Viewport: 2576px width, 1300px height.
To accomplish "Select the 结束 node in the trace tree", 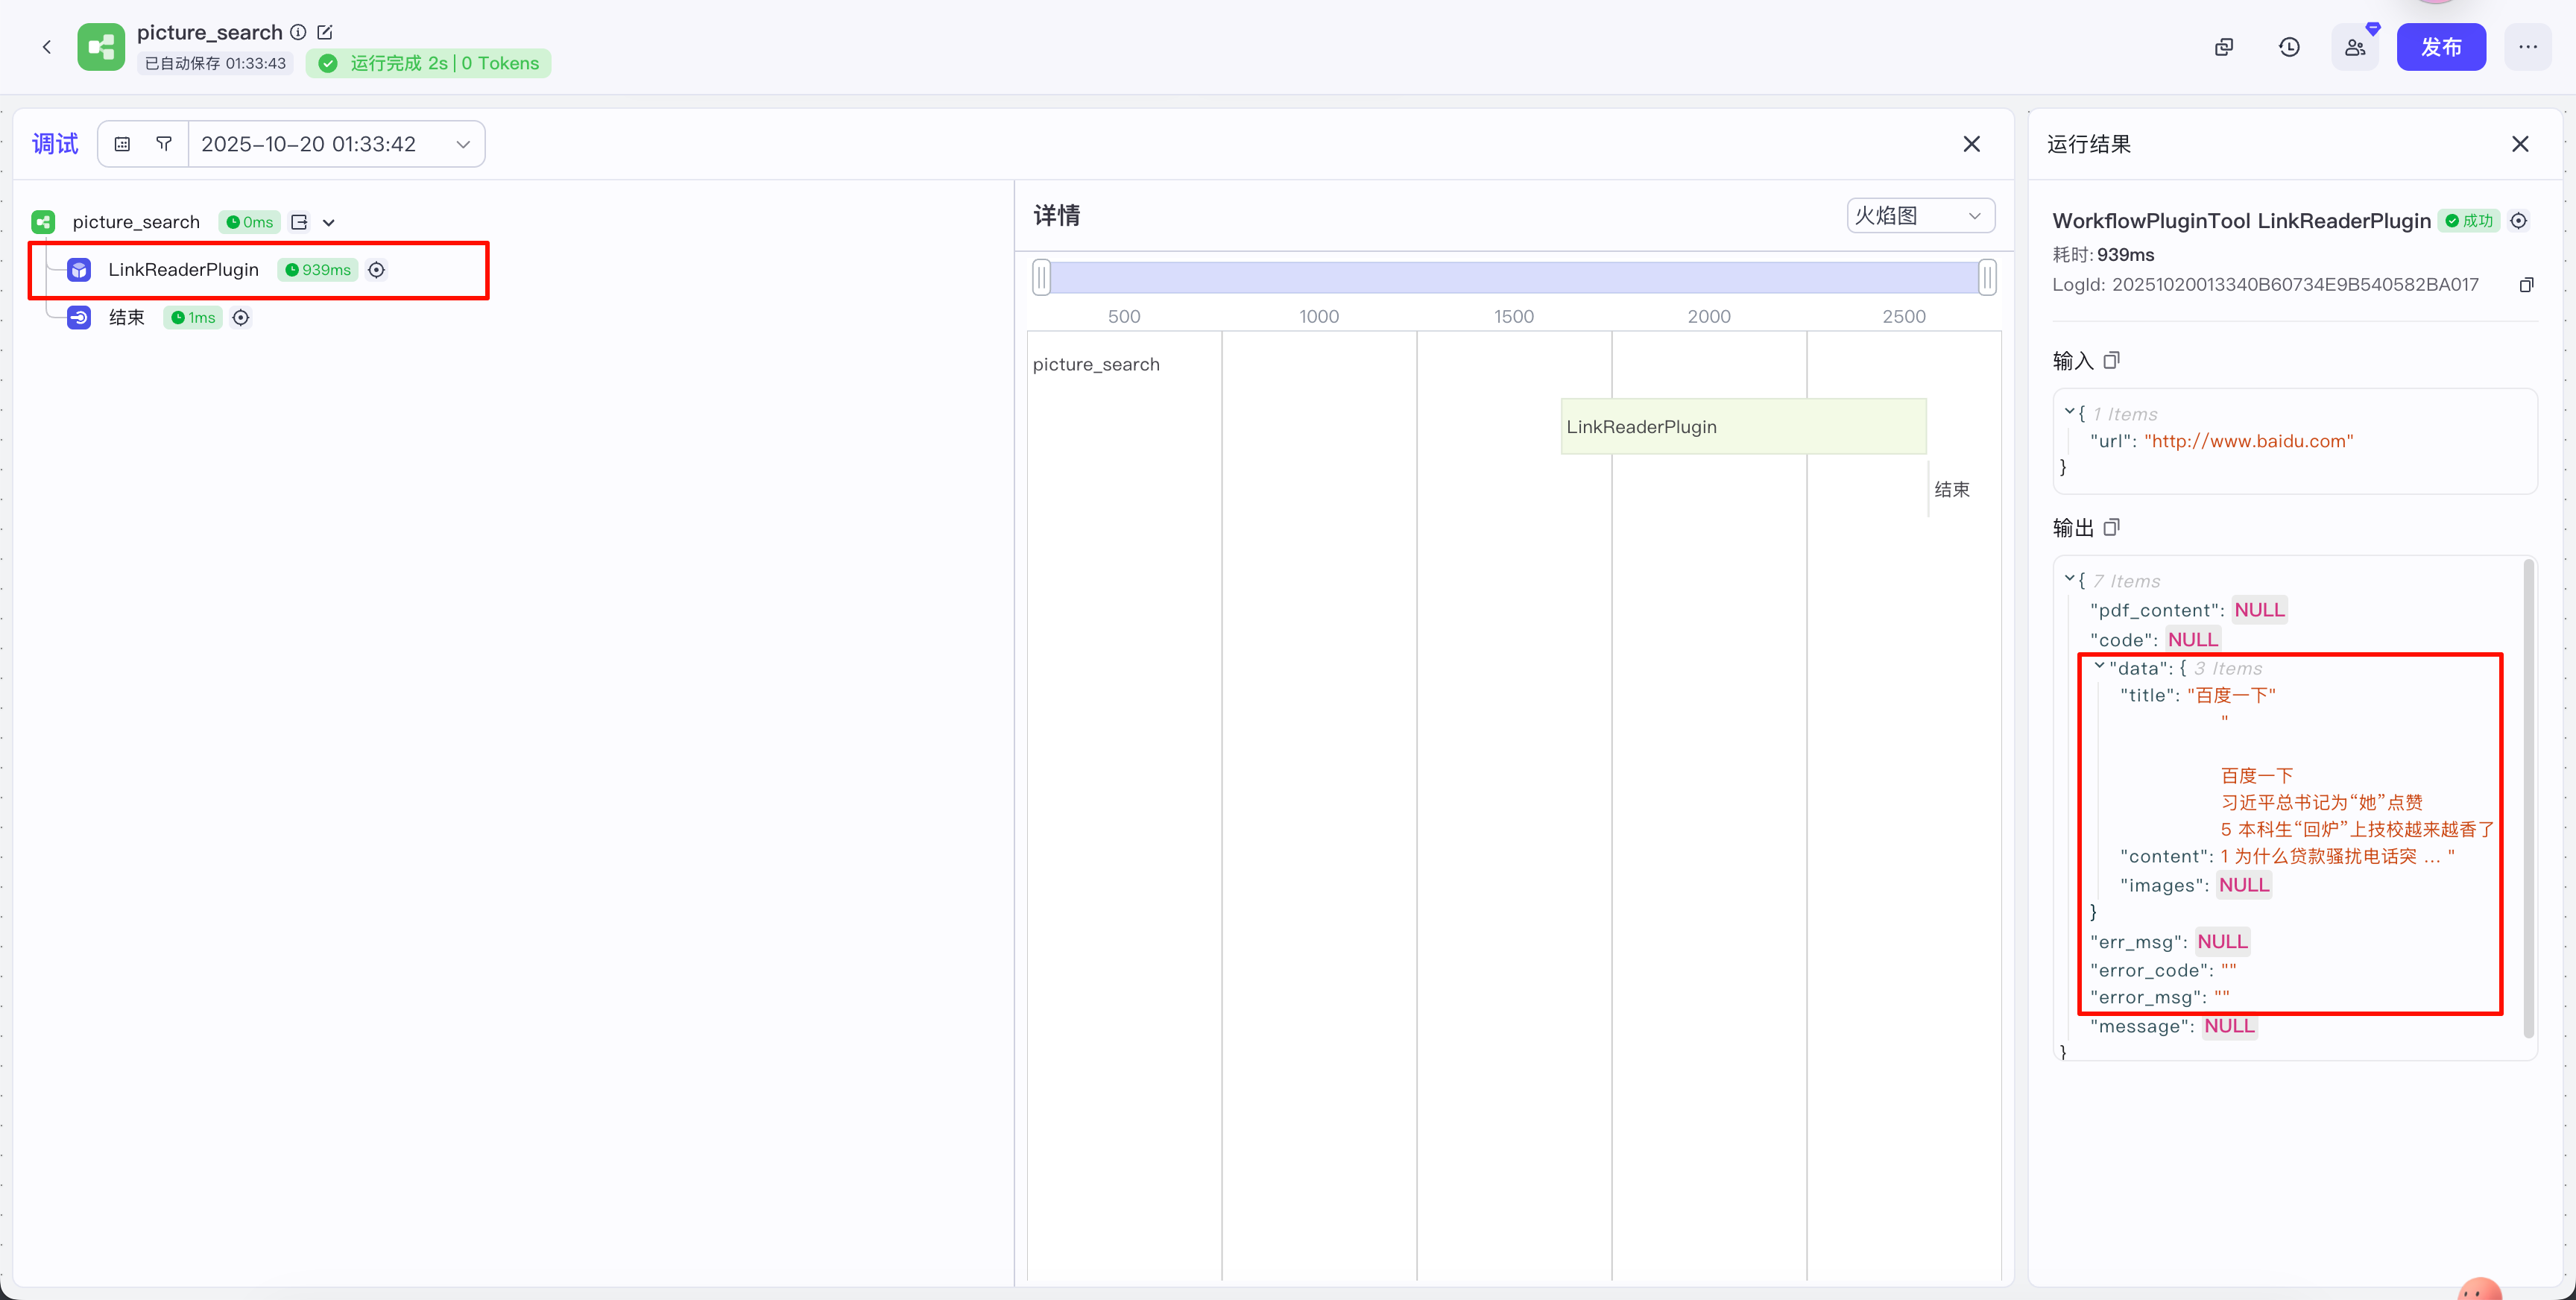I will click(126, 318).
